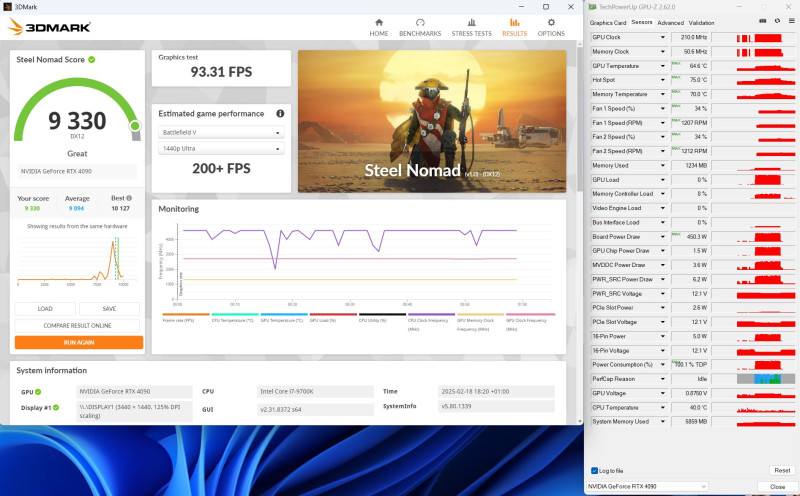The image size is (800, 496).
Task: Click the 3DMark app icon in title bar
Action: (x=7, y=7)
